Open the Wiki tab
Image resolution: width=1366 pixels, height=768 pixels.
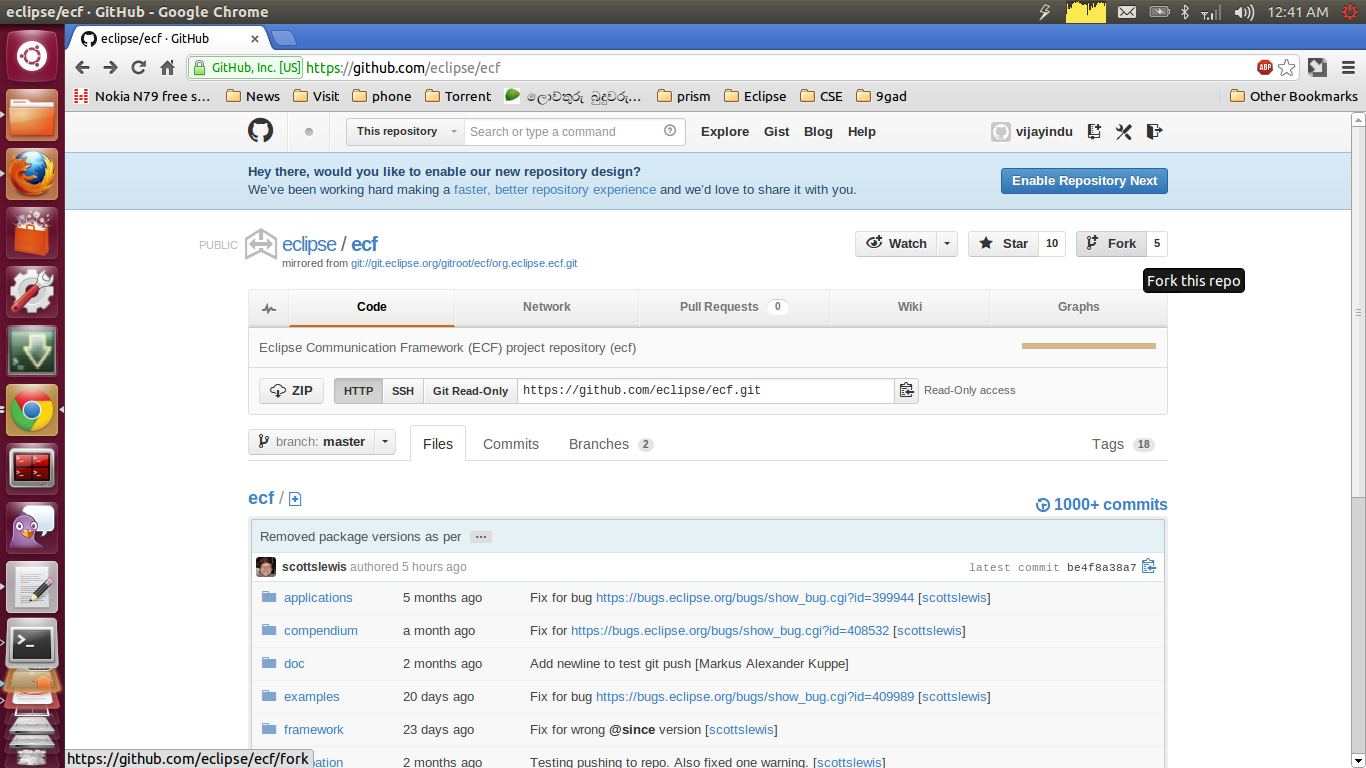(x=910, y=307)
